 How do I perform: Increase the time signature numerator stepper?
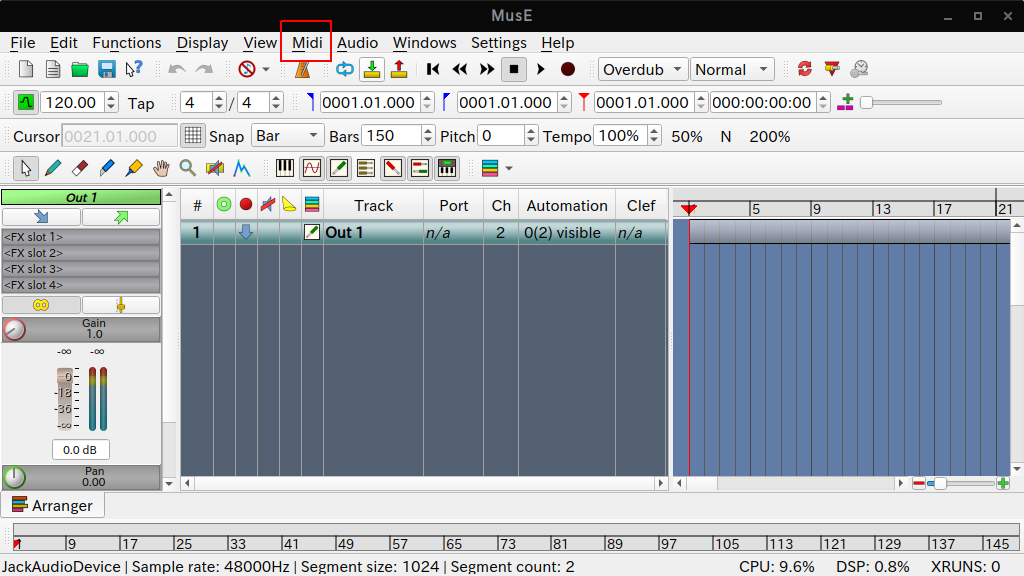[219, 98]
